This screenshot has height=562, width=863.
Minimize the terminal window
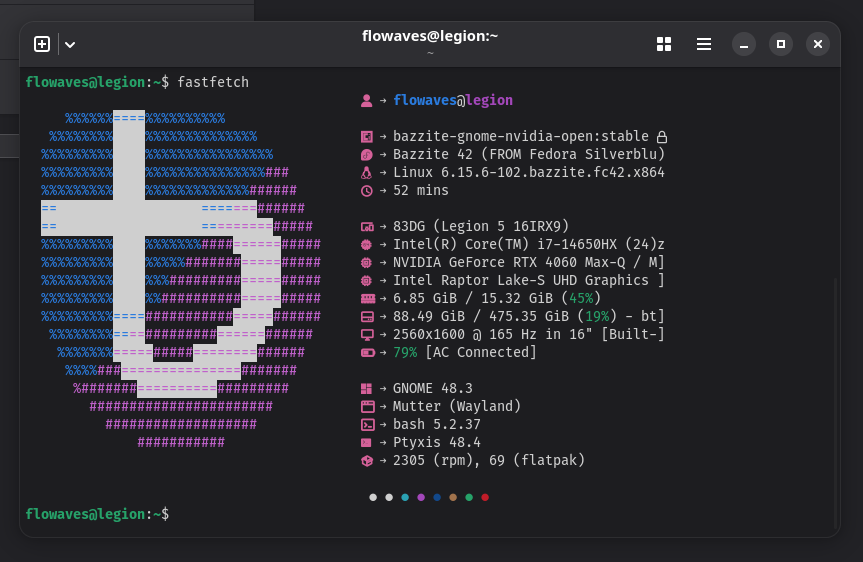(744, 44)
